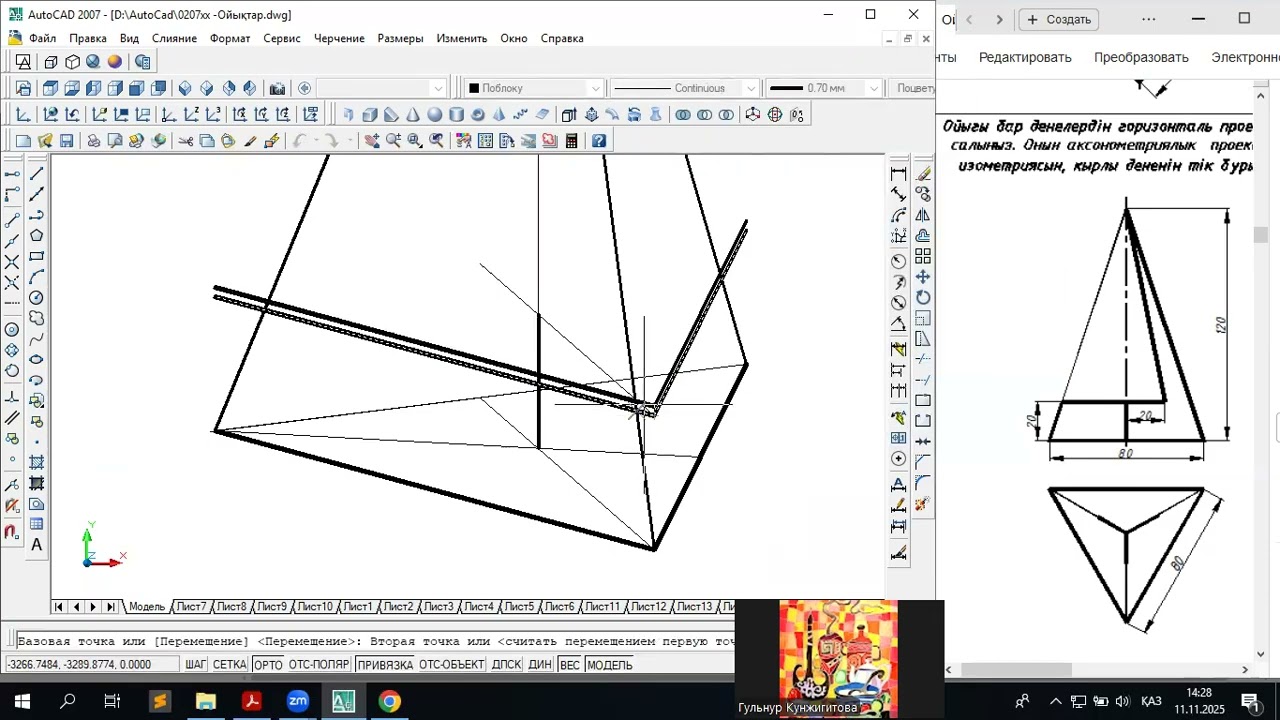Image resolution: width=1280 pixels, height=720 pixels.
Task: Toggle ВЕС lineweight display
Action: (x=570, y=665)
